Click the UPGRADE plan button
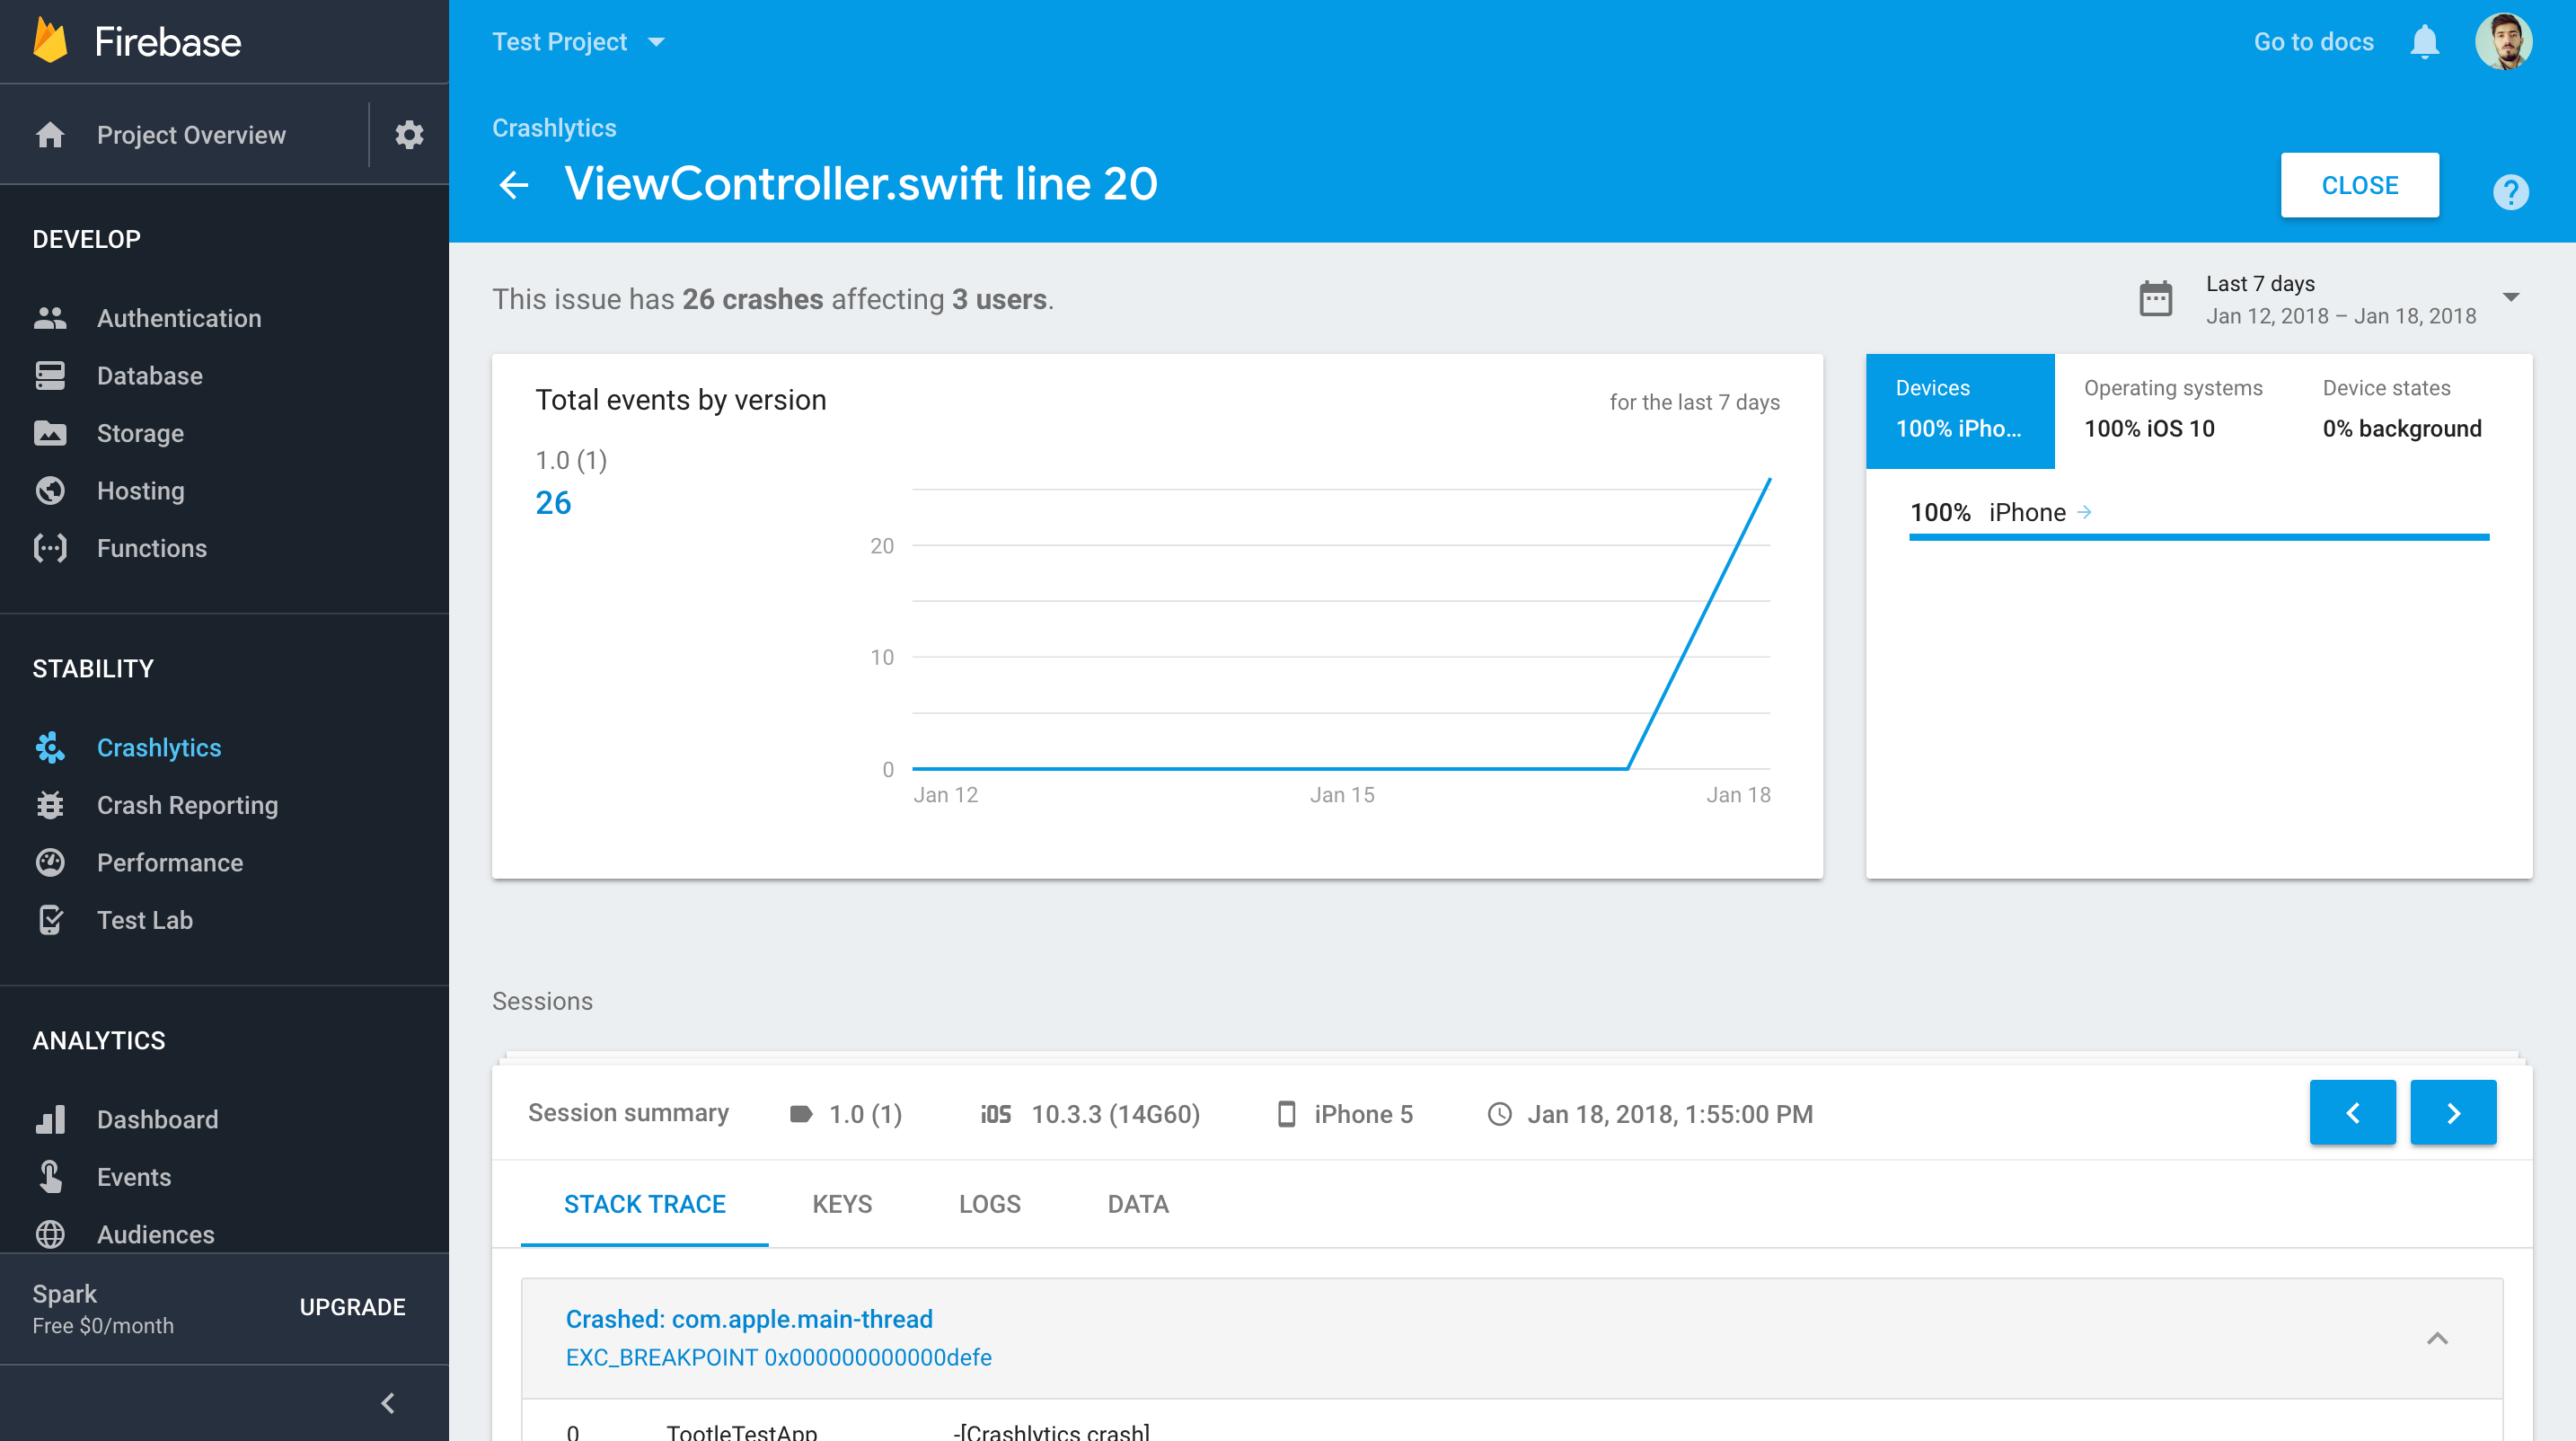 coord(352,1307)
